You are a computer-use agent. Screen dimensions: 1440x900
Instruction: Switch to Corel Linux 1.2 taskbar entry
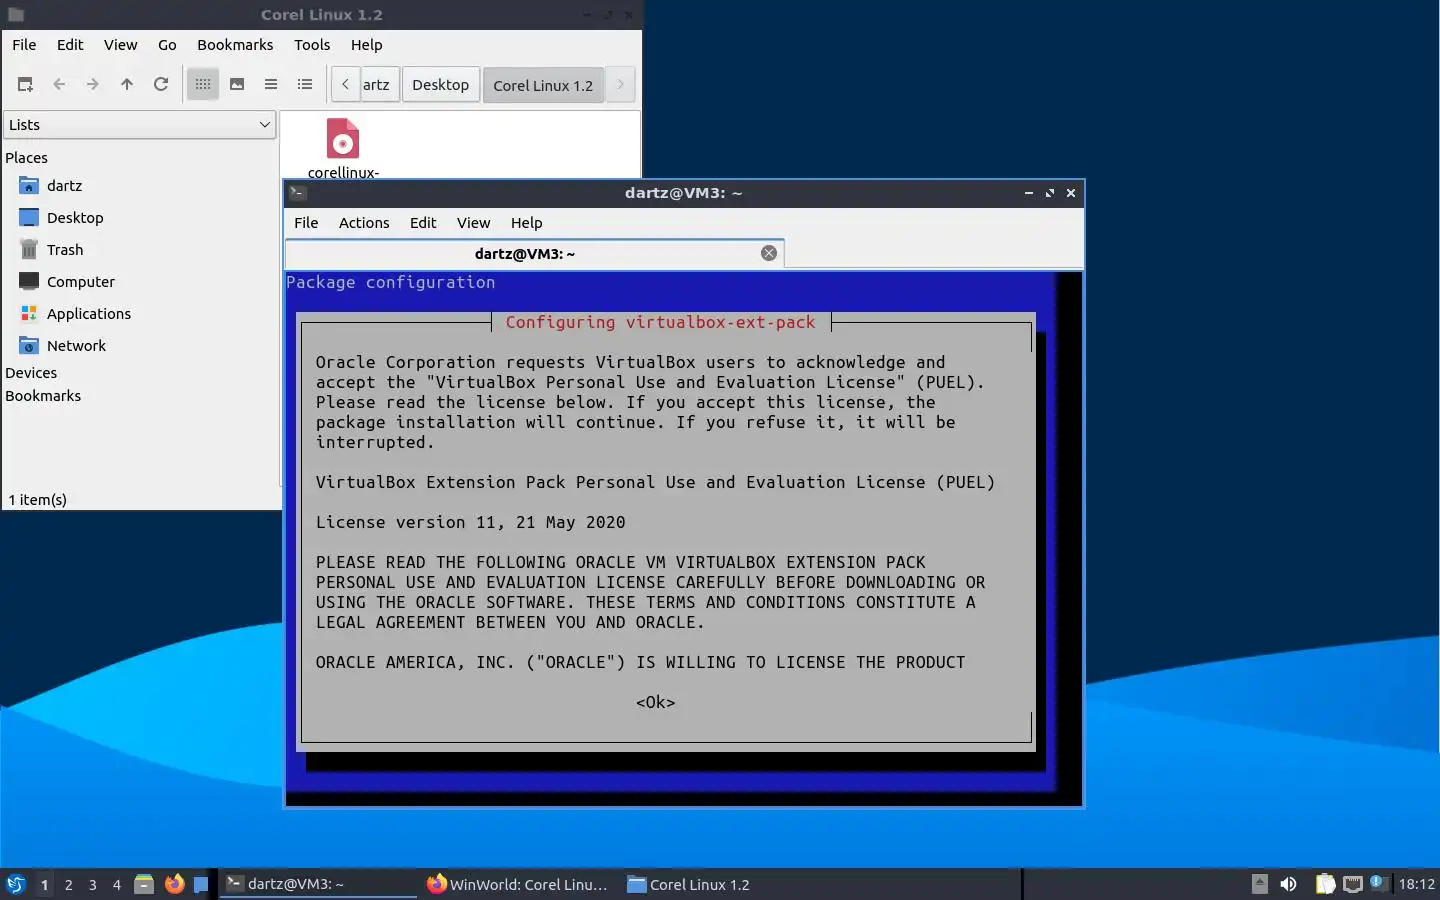pyautogui.click(x=718, y=884)
